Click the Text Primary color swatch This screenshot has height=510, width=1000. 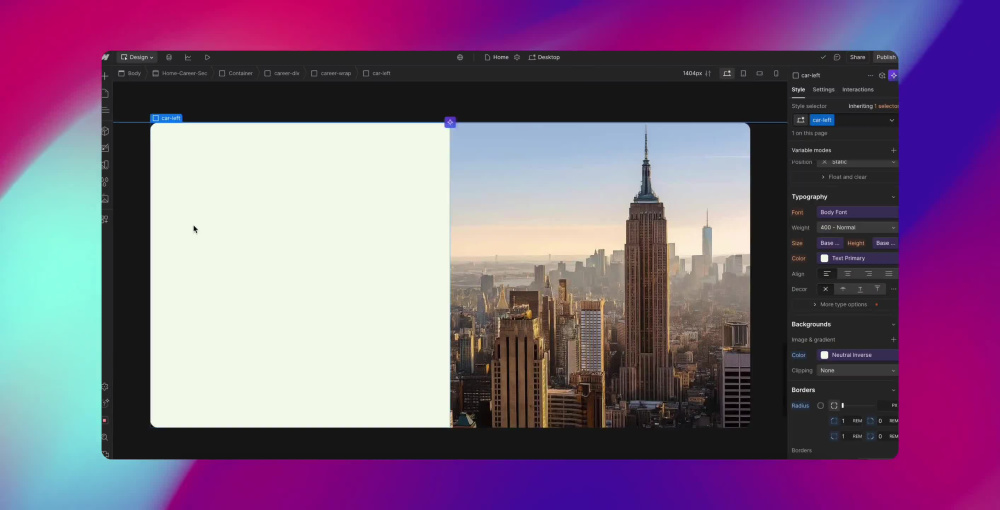tap(825, 258)
